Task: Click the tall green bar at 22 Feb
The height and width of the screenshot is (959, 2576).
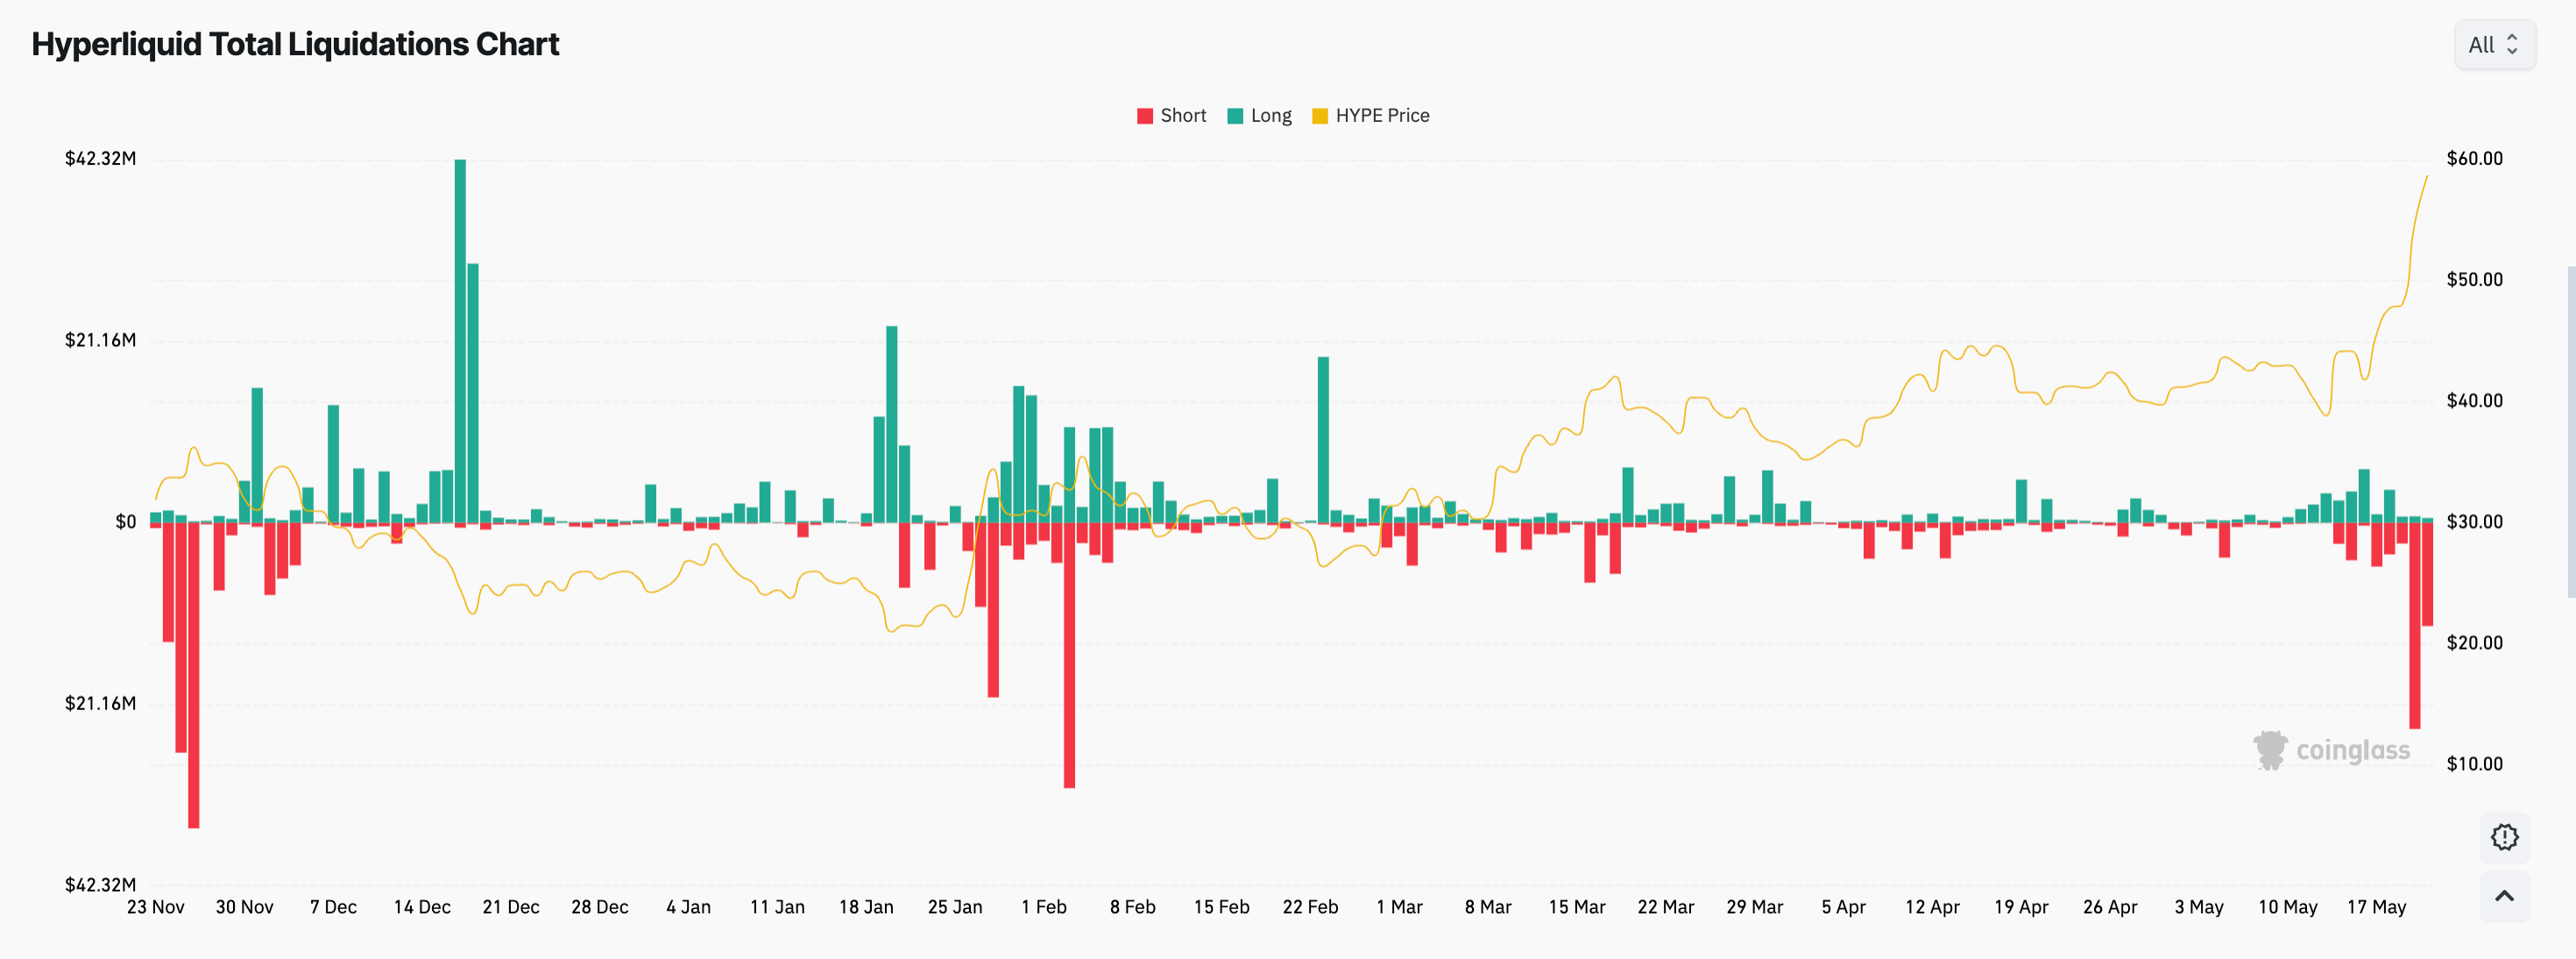Action: (1323, 440)
